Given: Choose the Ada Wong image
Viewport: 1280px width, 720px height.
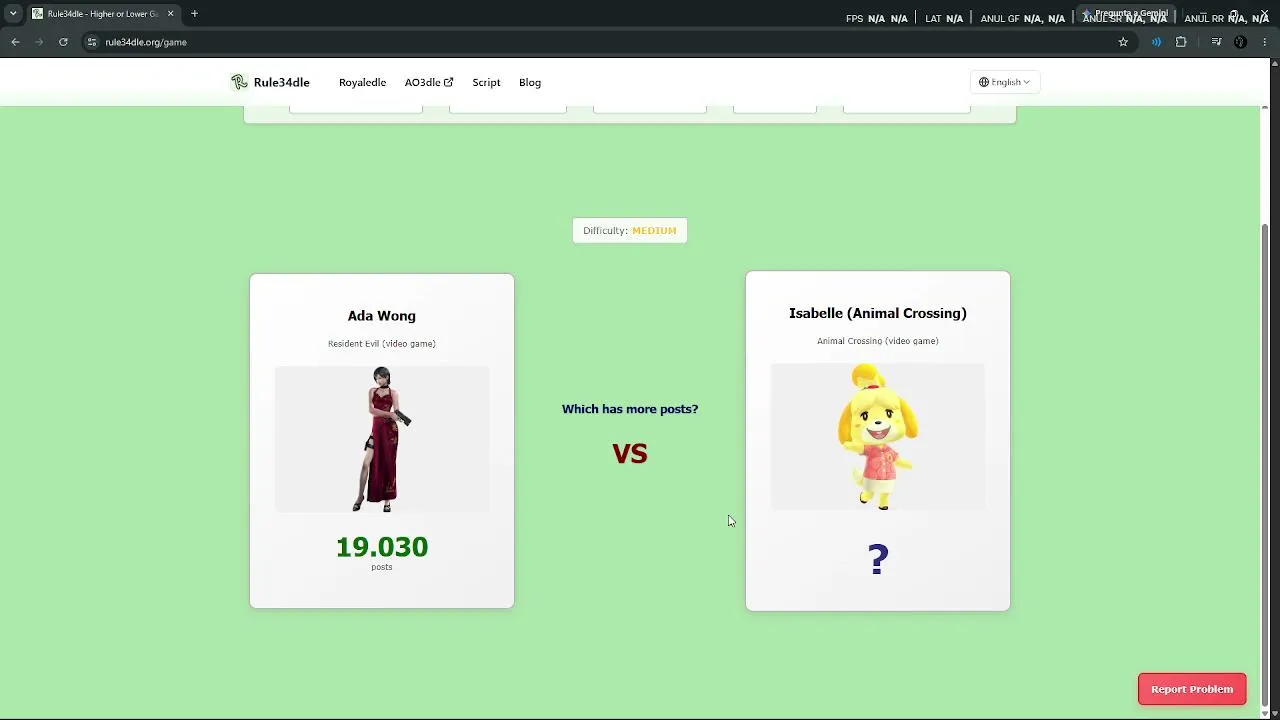Looking at the screenshot, I should (382, 439).
